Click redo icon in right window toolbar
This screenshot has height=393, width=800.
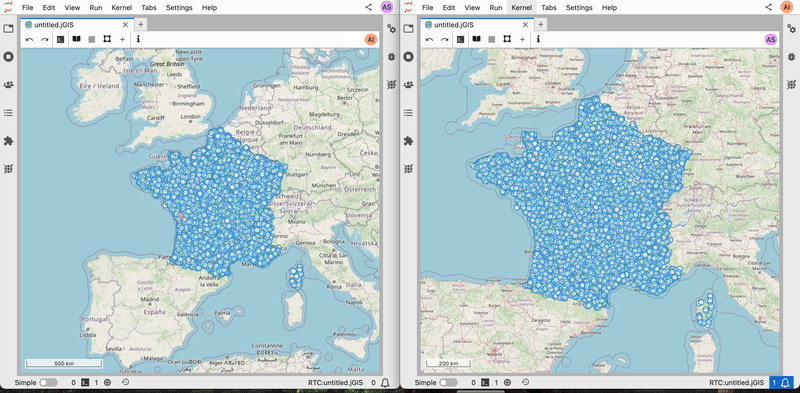point(445,39)
